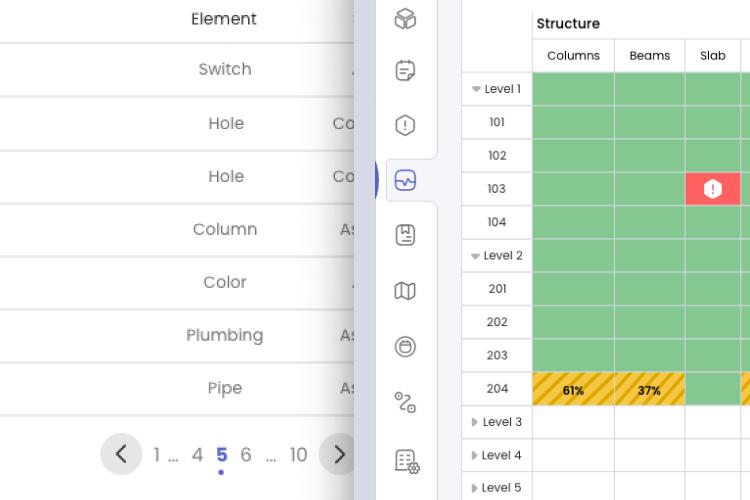
Task: Click the calendar schedule icon in sidebar
Action: tap(405, 71)
